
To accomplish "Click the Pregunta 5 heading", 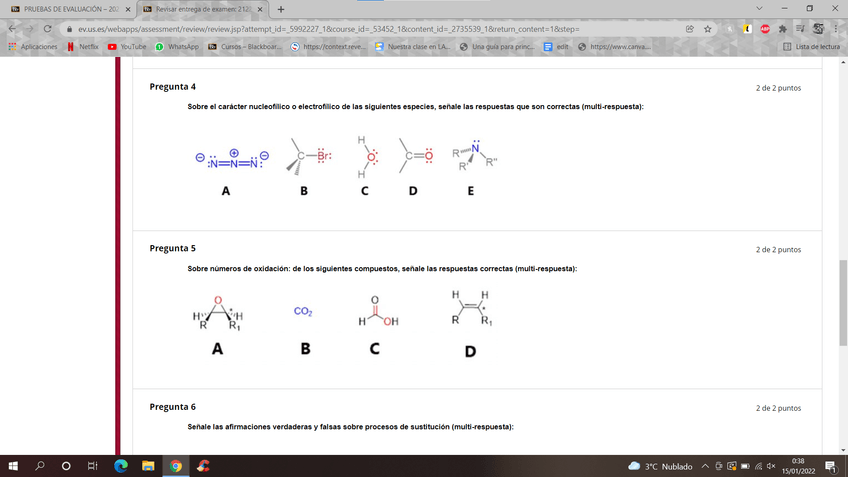I will point(173,248).
